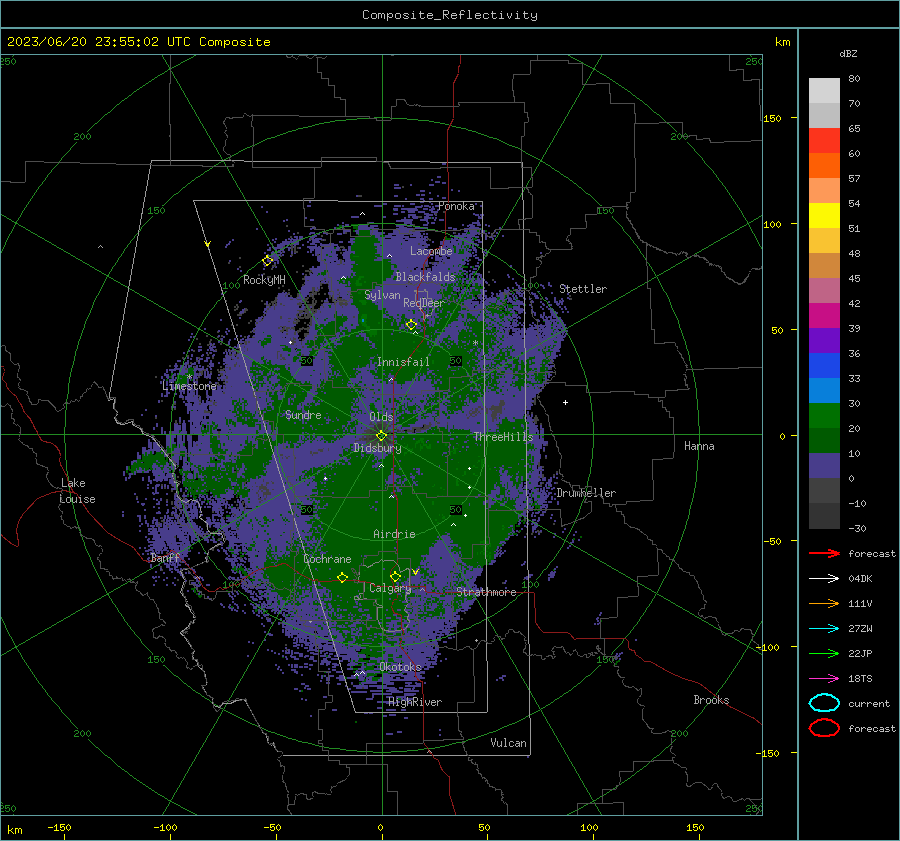Click the Lake Louise label
The height and width of the screenshot is (841, 900).
pos(77,491)
